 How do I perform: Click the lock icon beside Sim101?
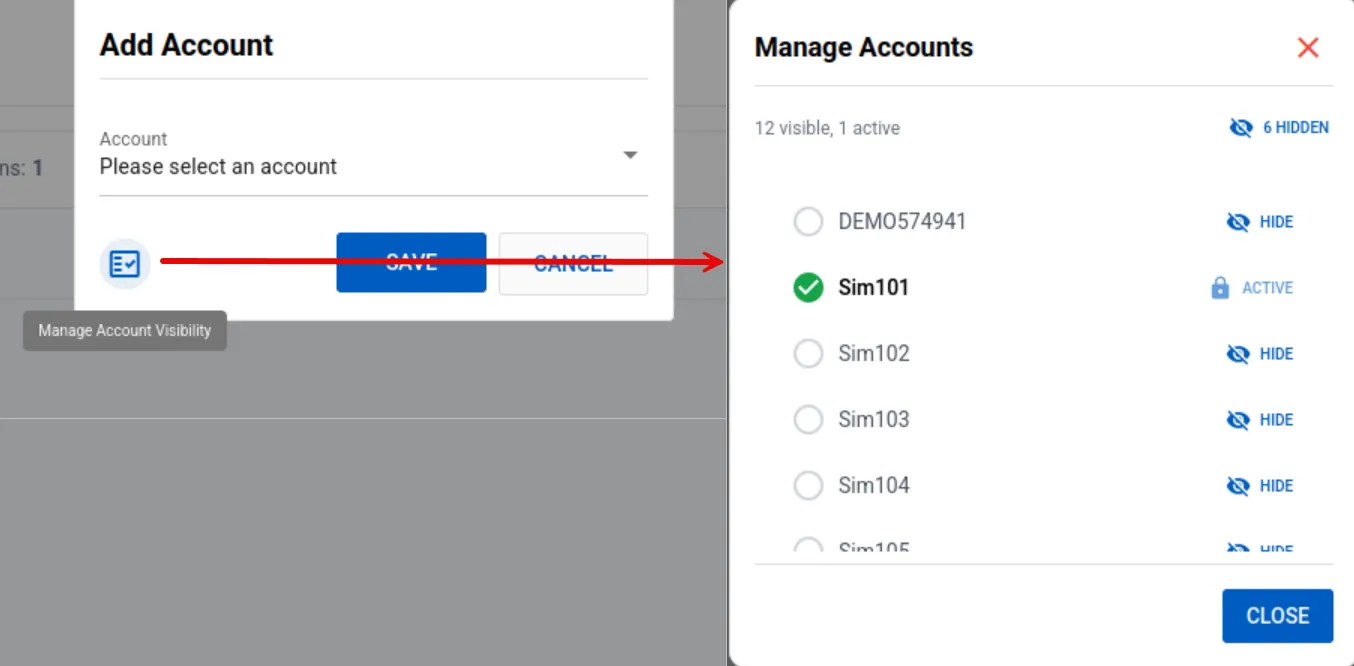coord(1220,288)
